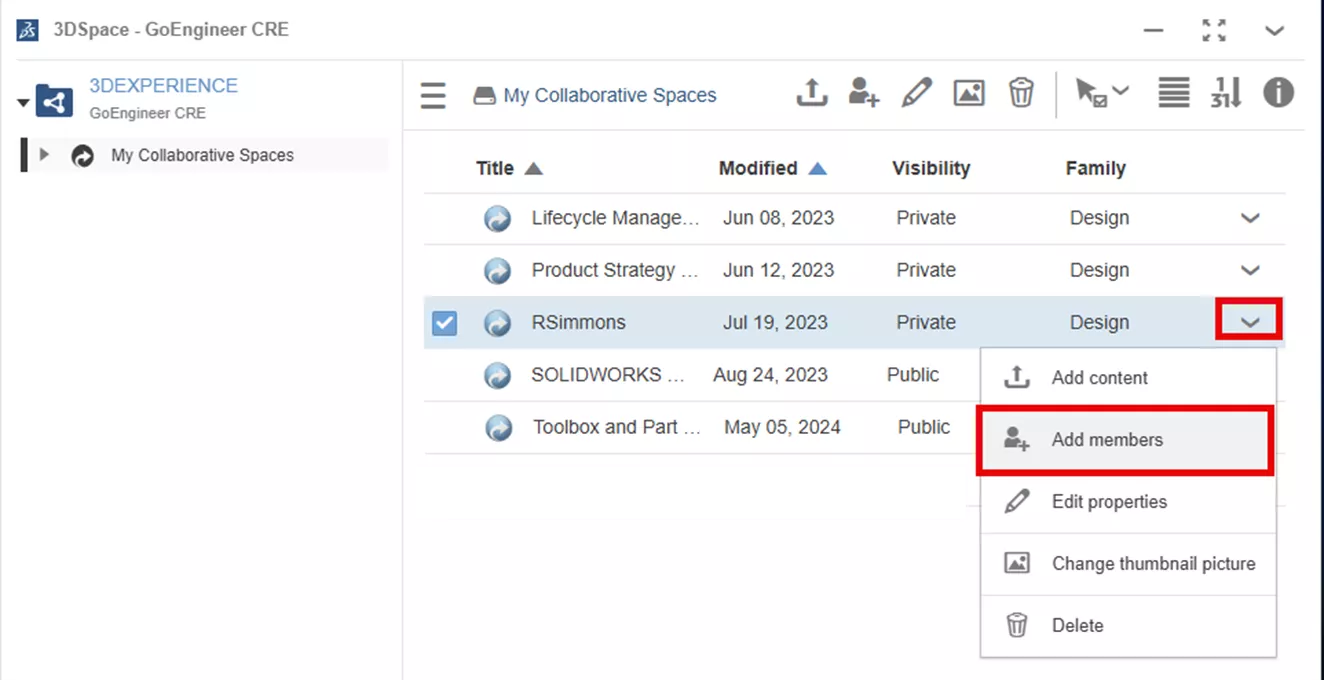Click the 3DEXPERIENCE platform title link
1324x680 pixels.
pyautogui.click(x=163, y=86)
